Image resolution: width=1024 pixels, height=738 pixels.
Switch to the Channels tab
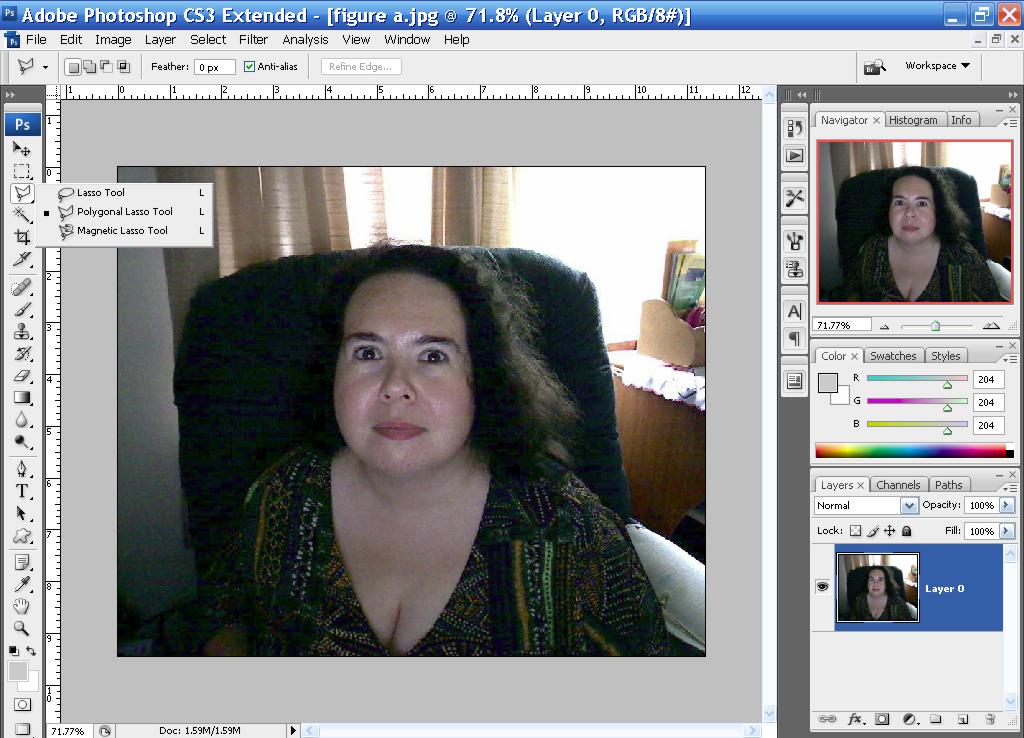pyautogui.click(x=897, y=485)
